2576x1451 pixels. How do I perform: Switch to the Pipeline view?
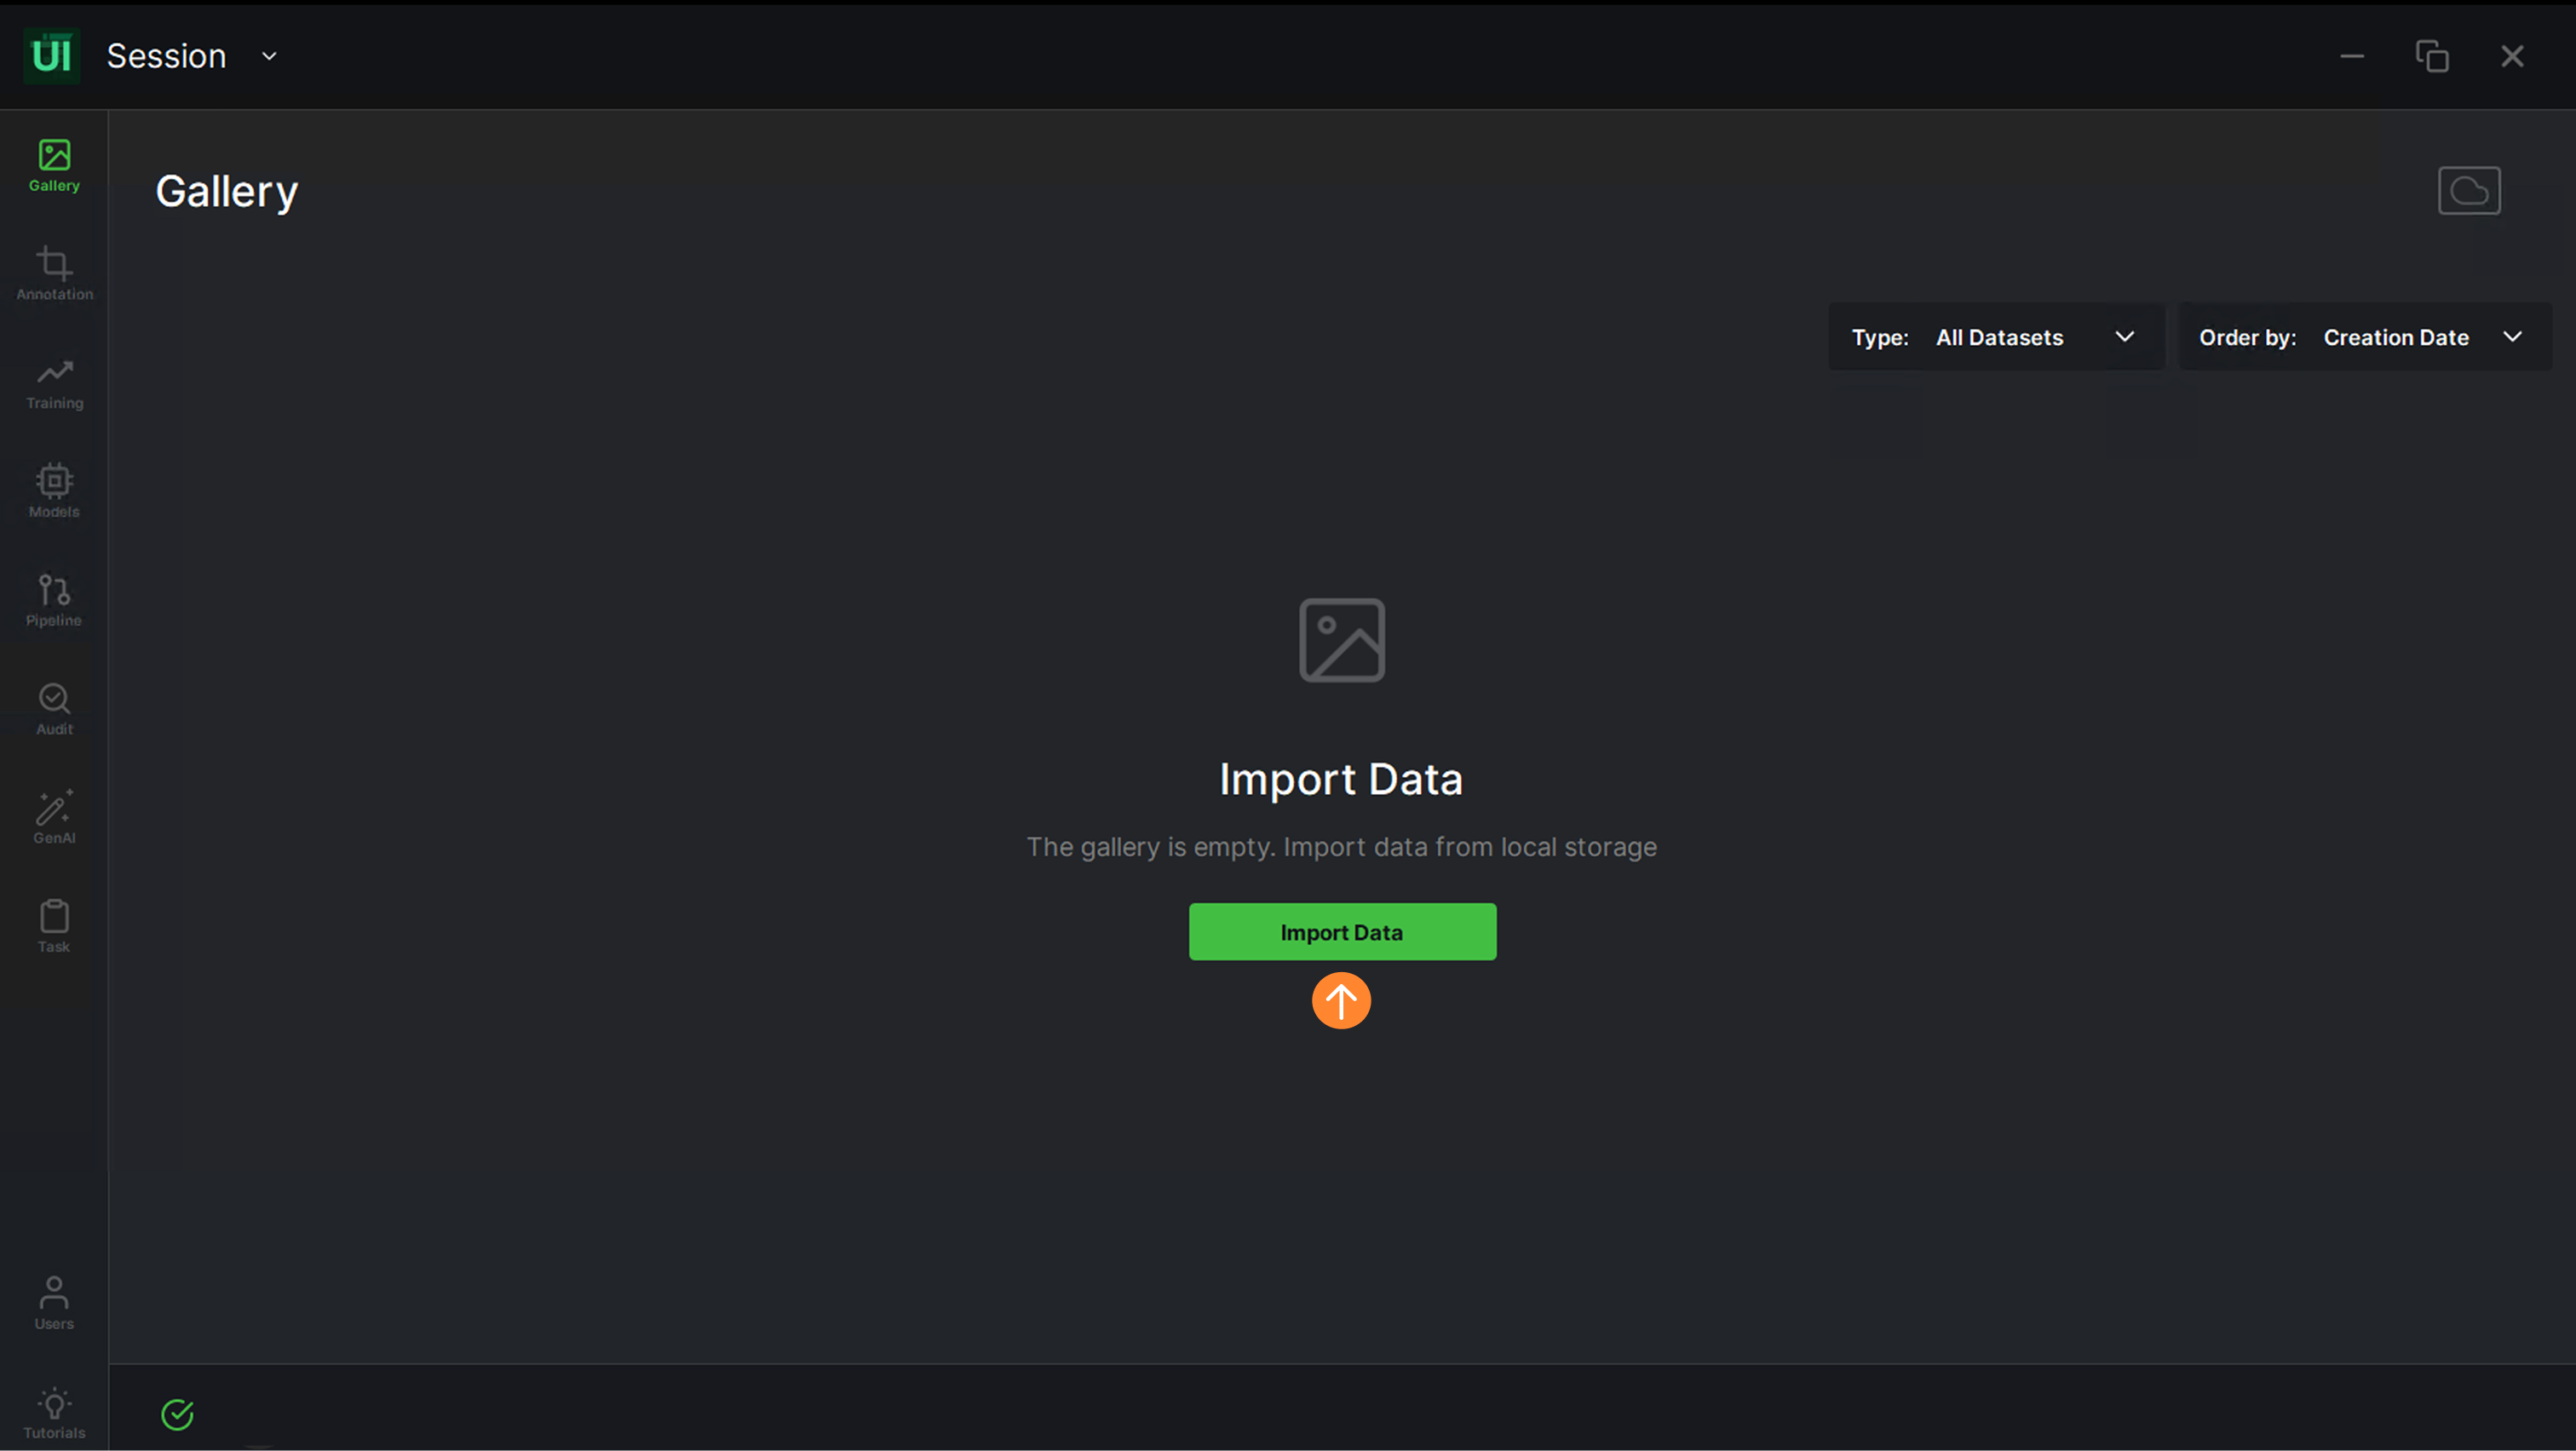[x=54, y=600]
